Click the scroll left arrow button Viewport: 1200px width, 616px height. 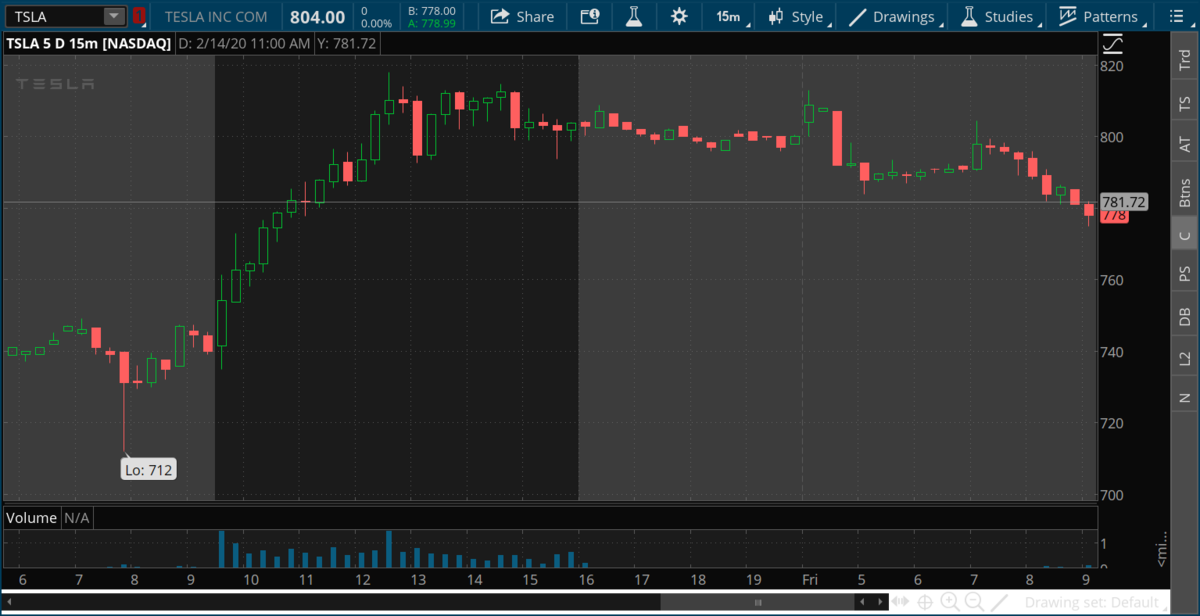[x=863, y=602]
